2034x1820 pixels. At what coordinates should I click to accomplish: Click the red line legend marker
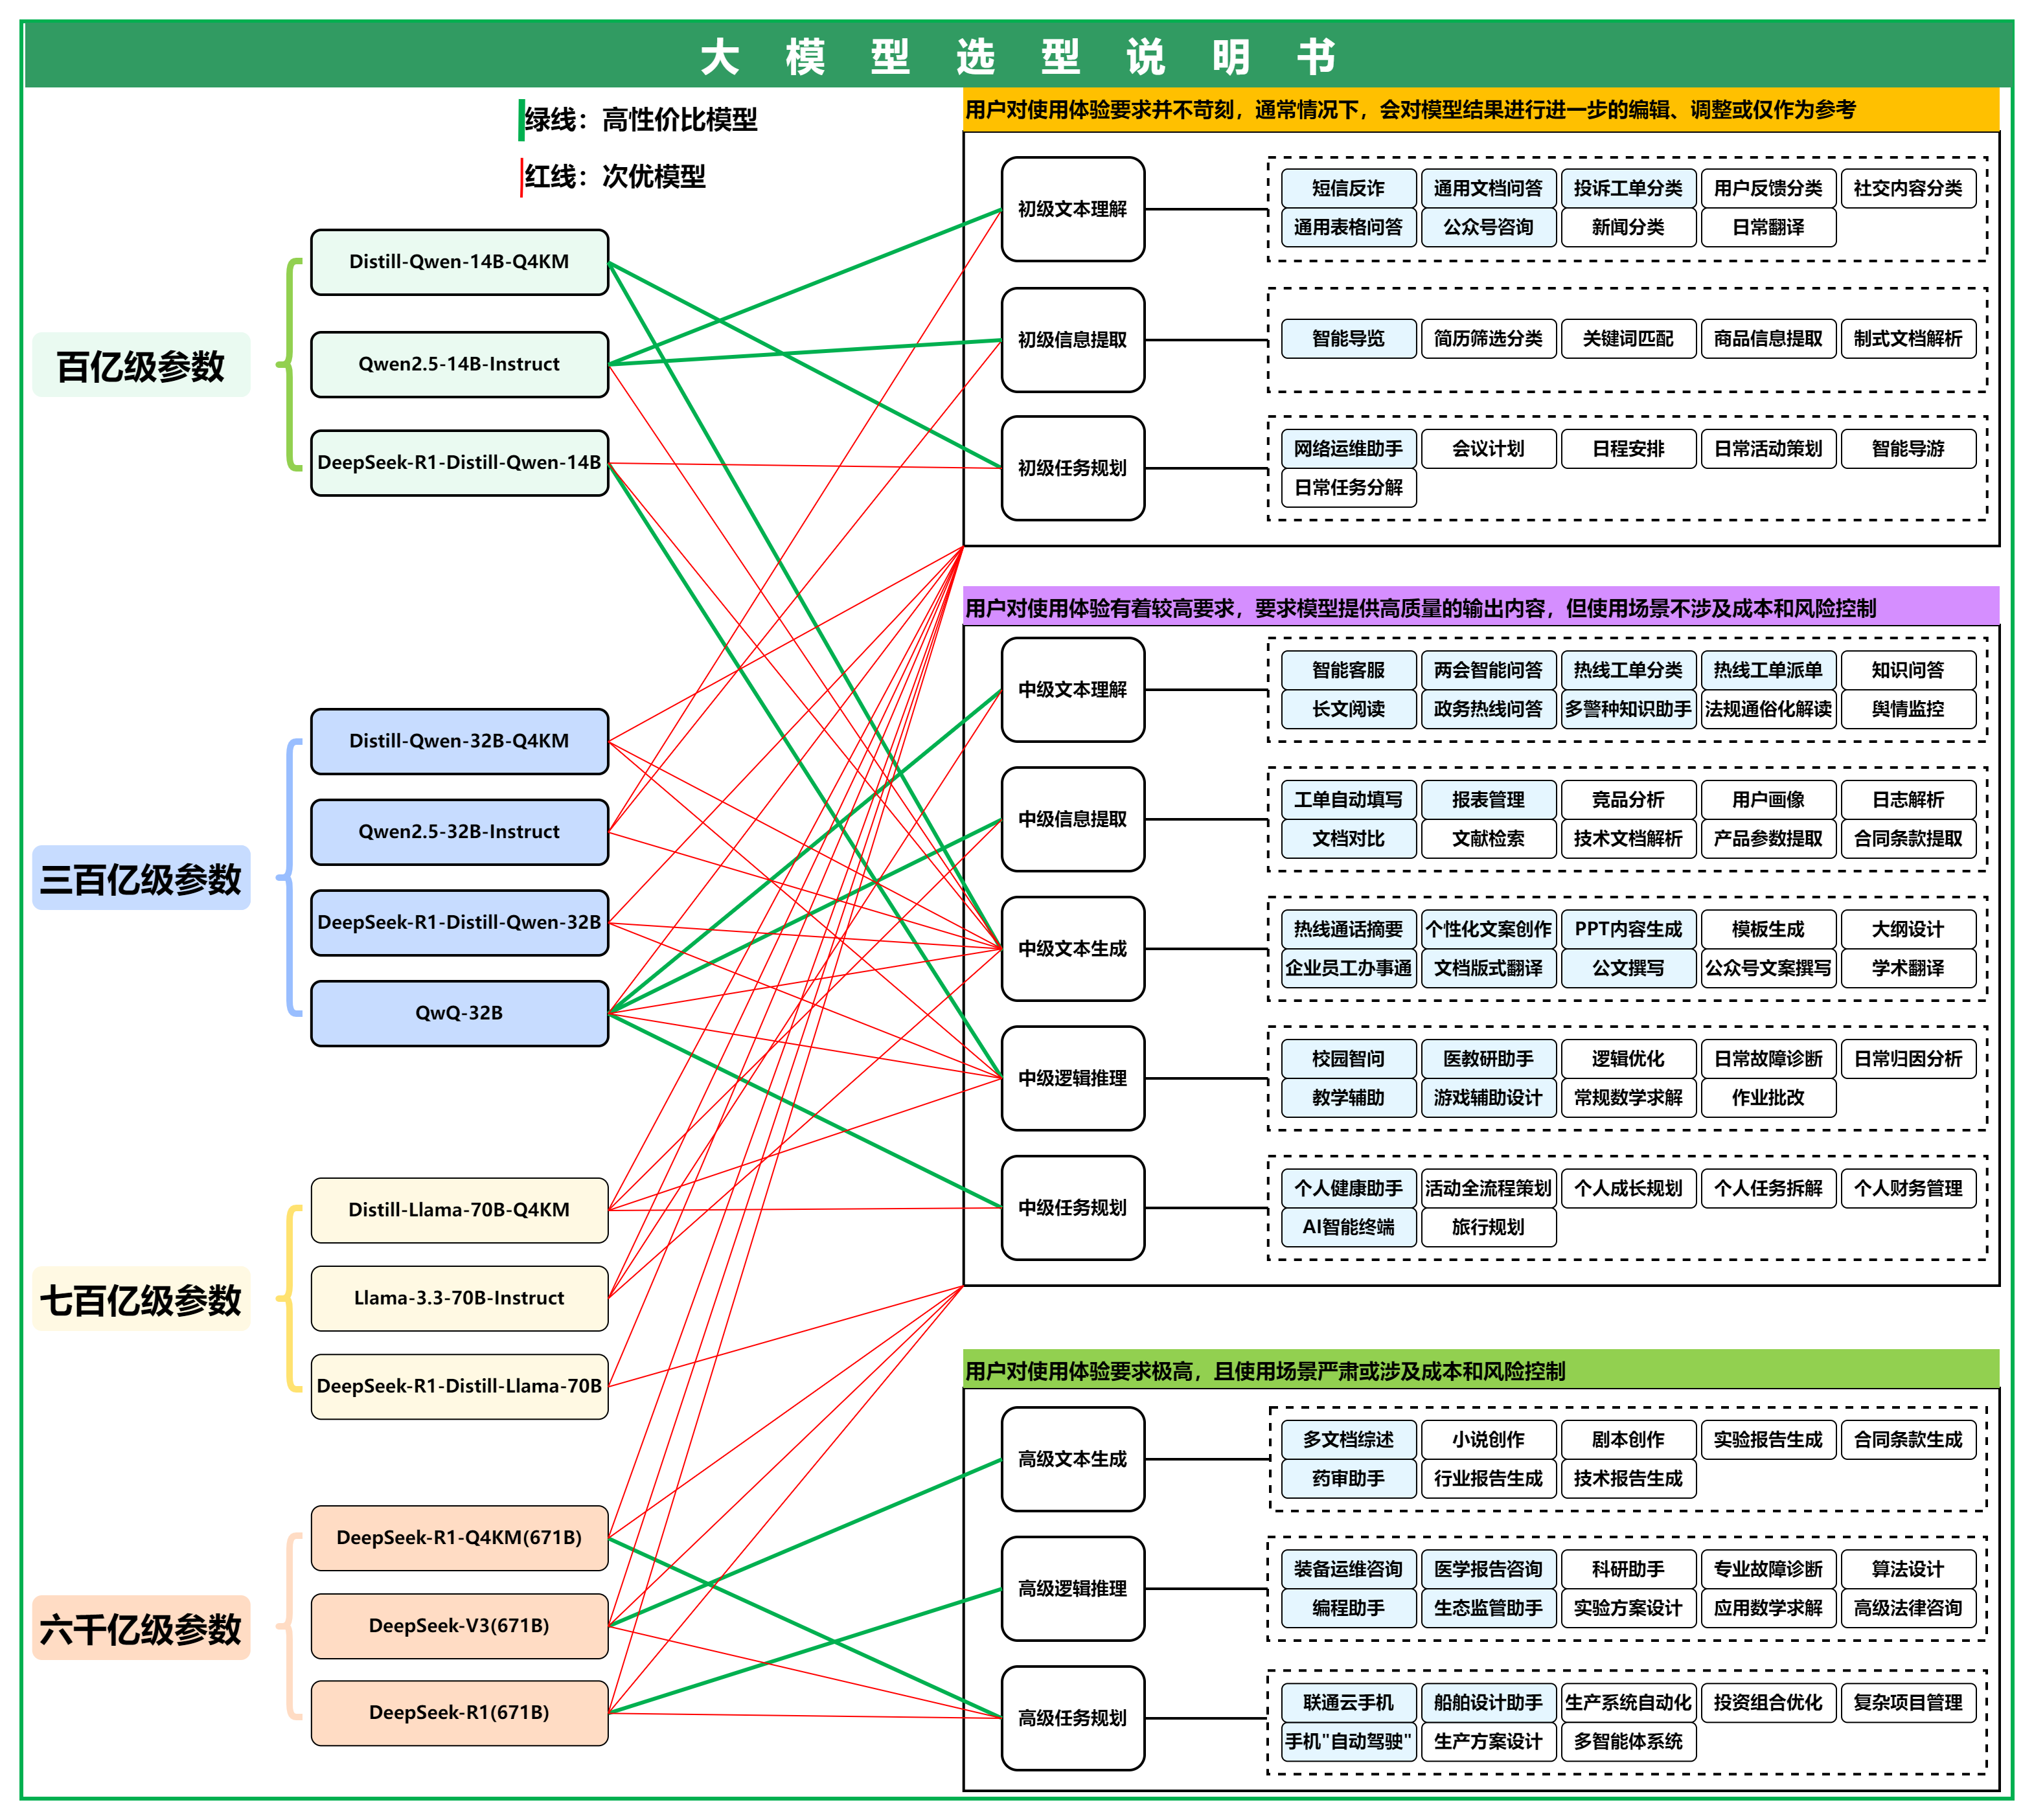pos(522,177)
